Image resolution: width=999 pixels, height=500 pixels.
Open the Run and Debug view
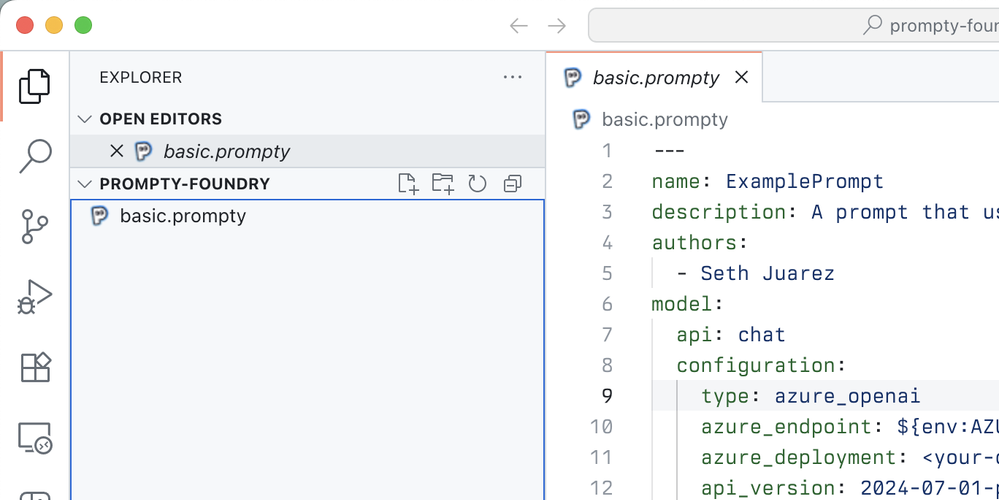coord(34,297)
